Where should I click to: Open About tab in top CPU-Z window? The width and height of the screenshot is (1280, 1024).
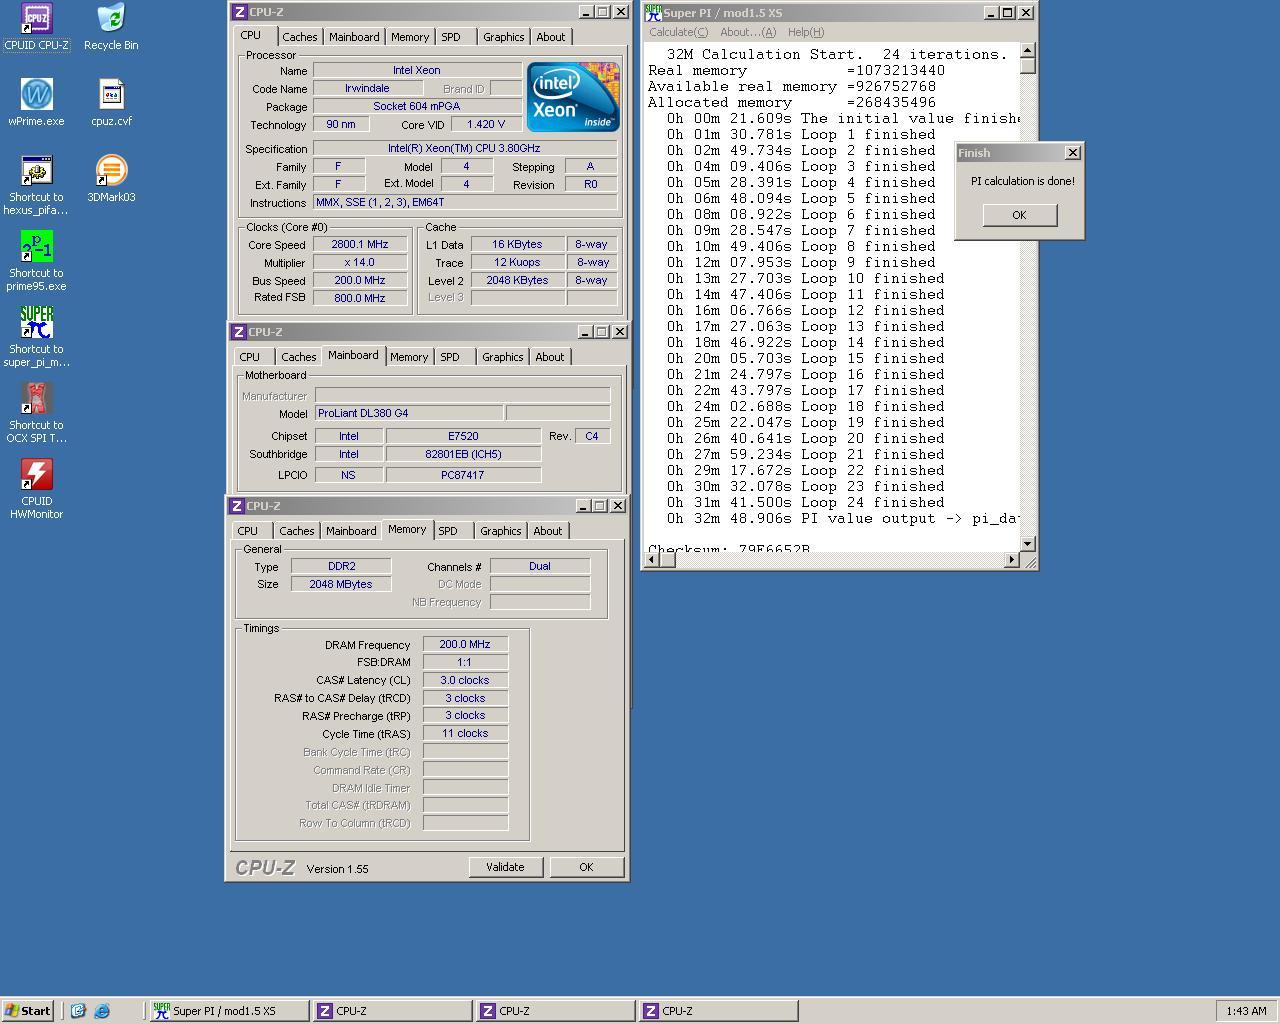[551, 37]
